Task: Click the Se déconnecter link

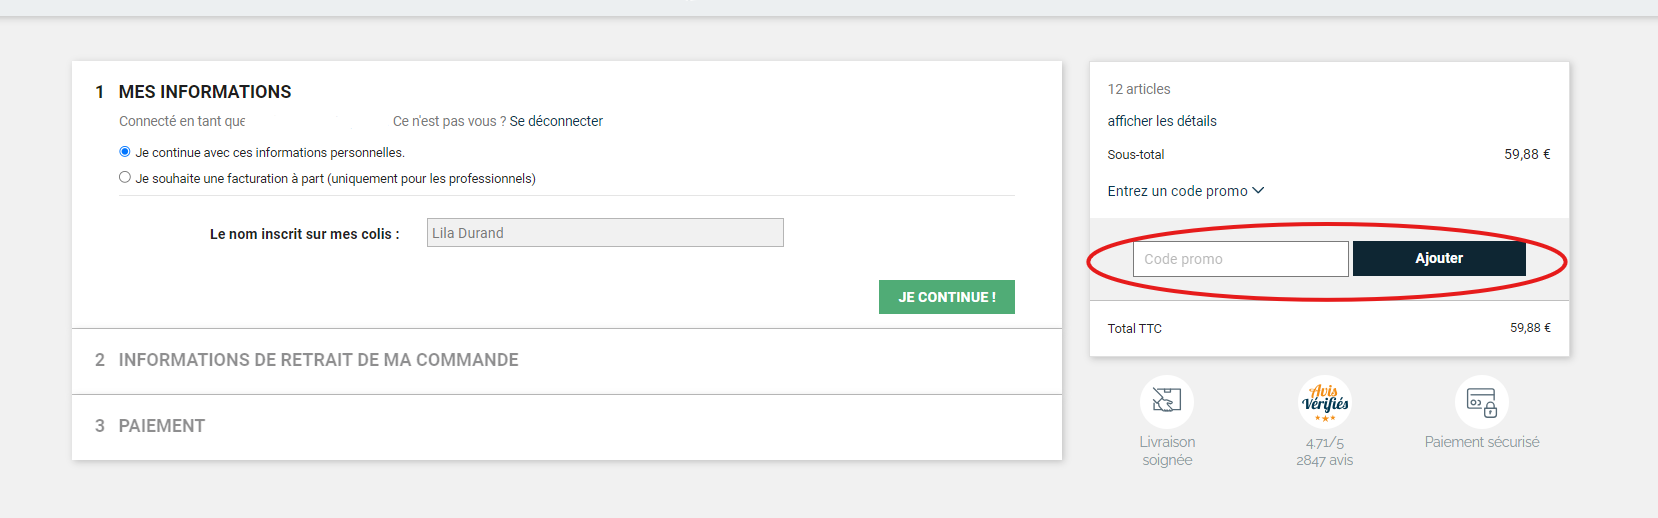Action: [x=556, y=121]
